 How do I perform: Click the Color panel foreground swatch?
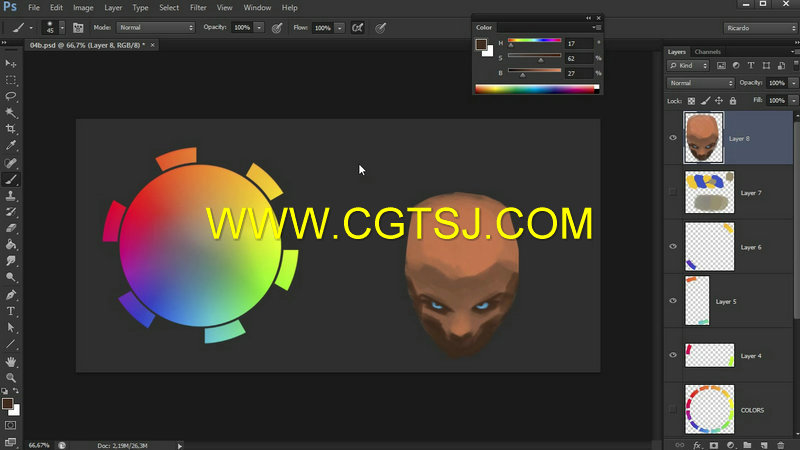tap(481, 44)
